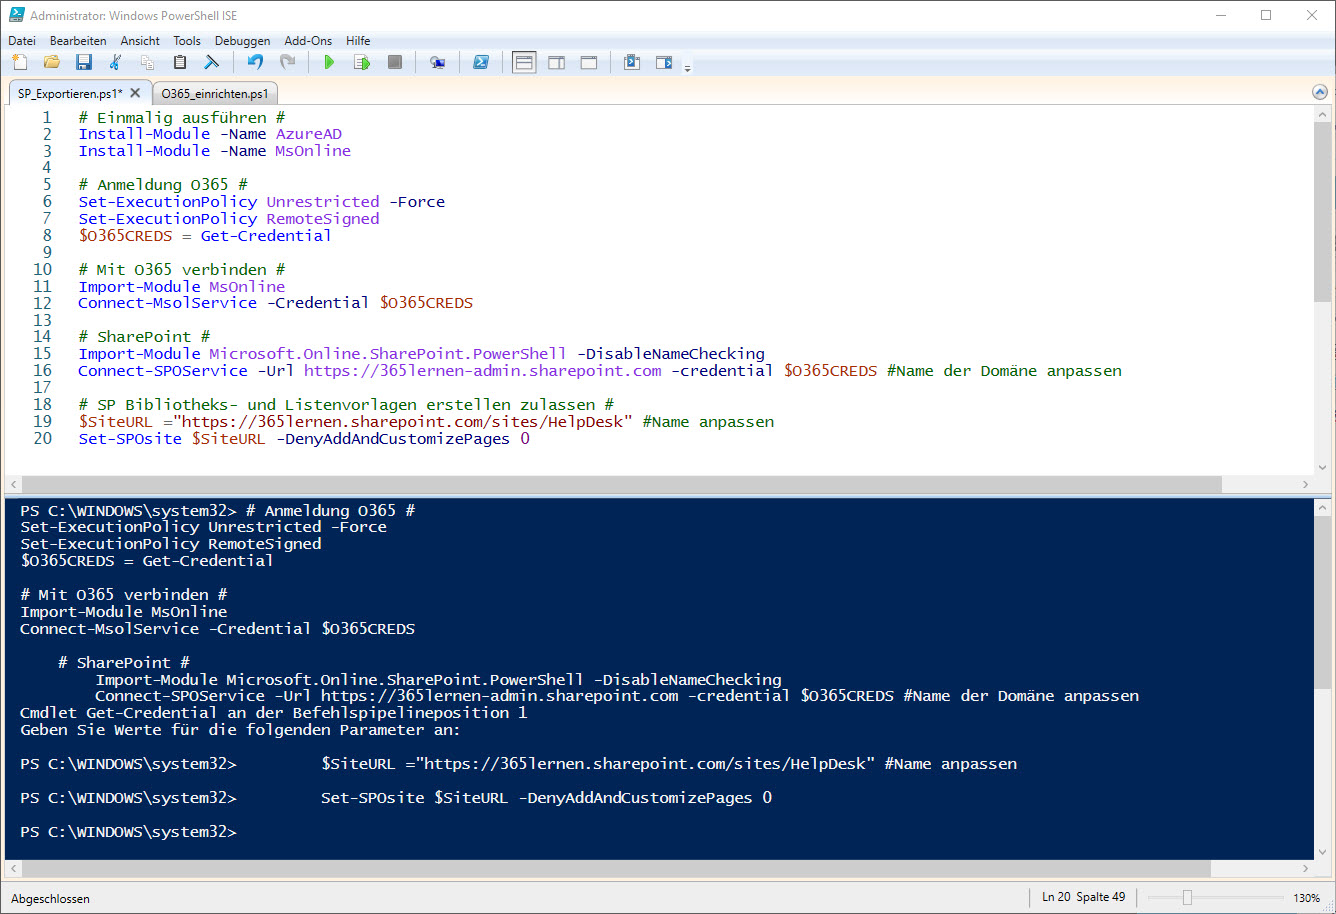Show Command window icon
1336x914 pixels.
(632, 62)
